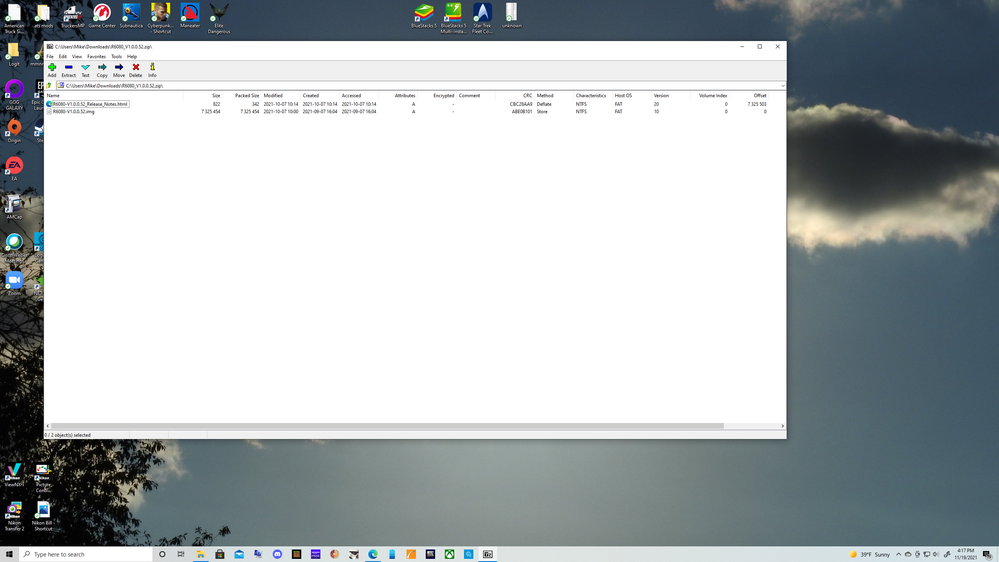Click the Copy toolbar icon

[102, 70]
